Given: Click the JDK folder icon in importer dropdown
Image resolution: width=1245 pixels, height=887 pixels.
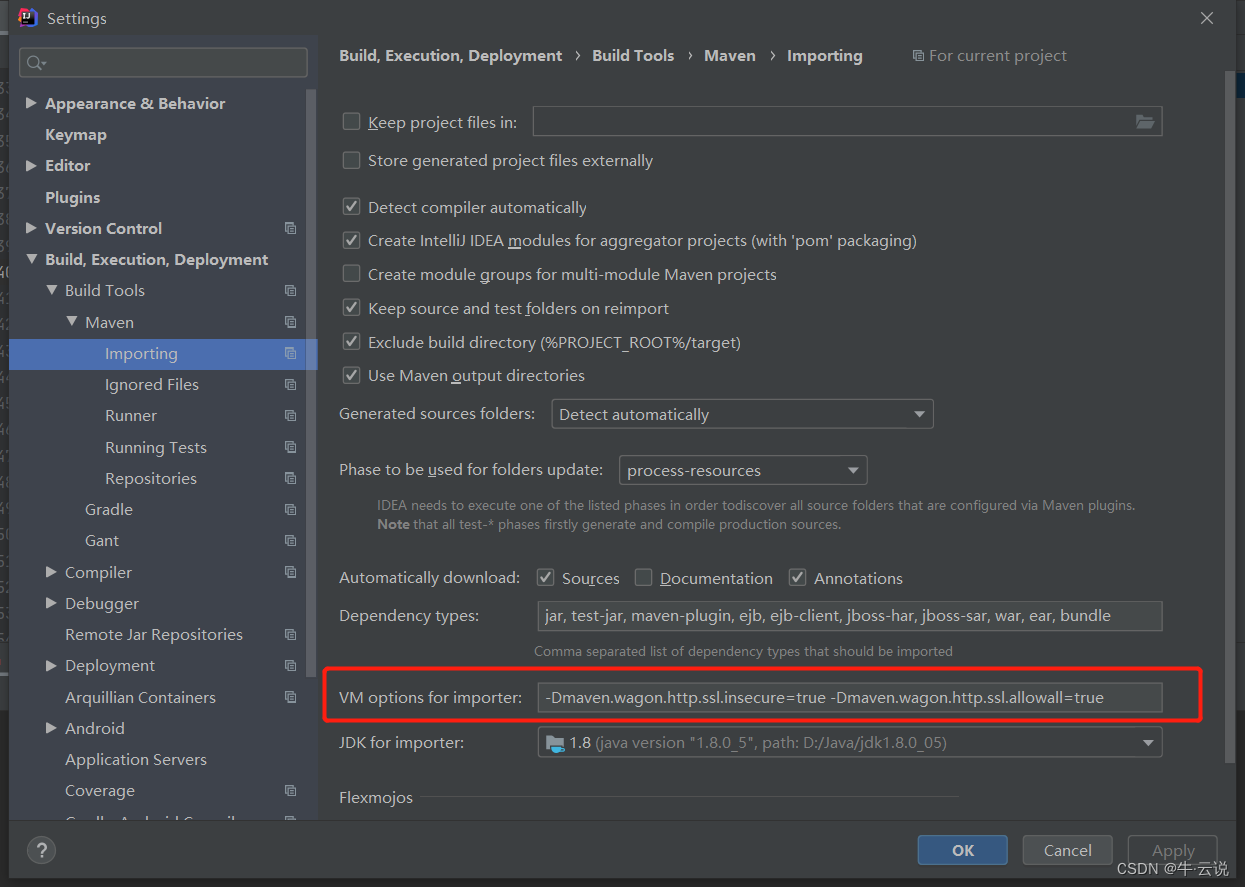Looking at the screenshot, I should (x=555, y=743).
